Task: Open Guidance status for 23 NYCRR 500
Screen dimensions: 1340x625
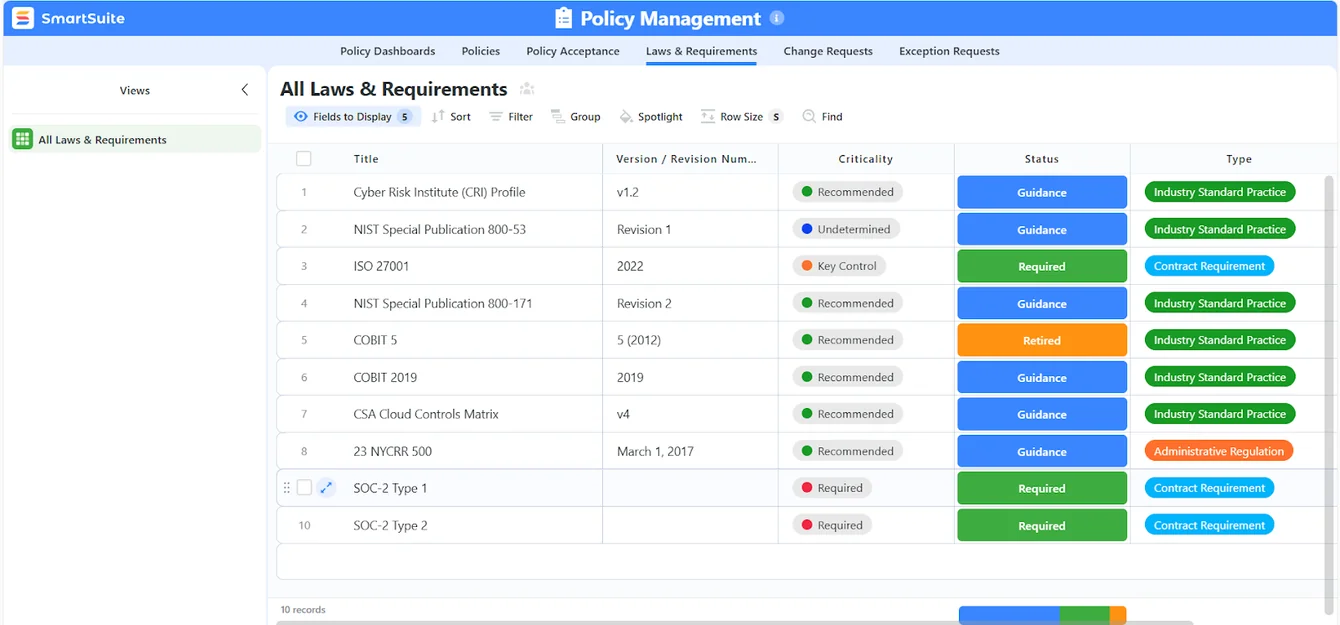Action: pos(1042,452)
